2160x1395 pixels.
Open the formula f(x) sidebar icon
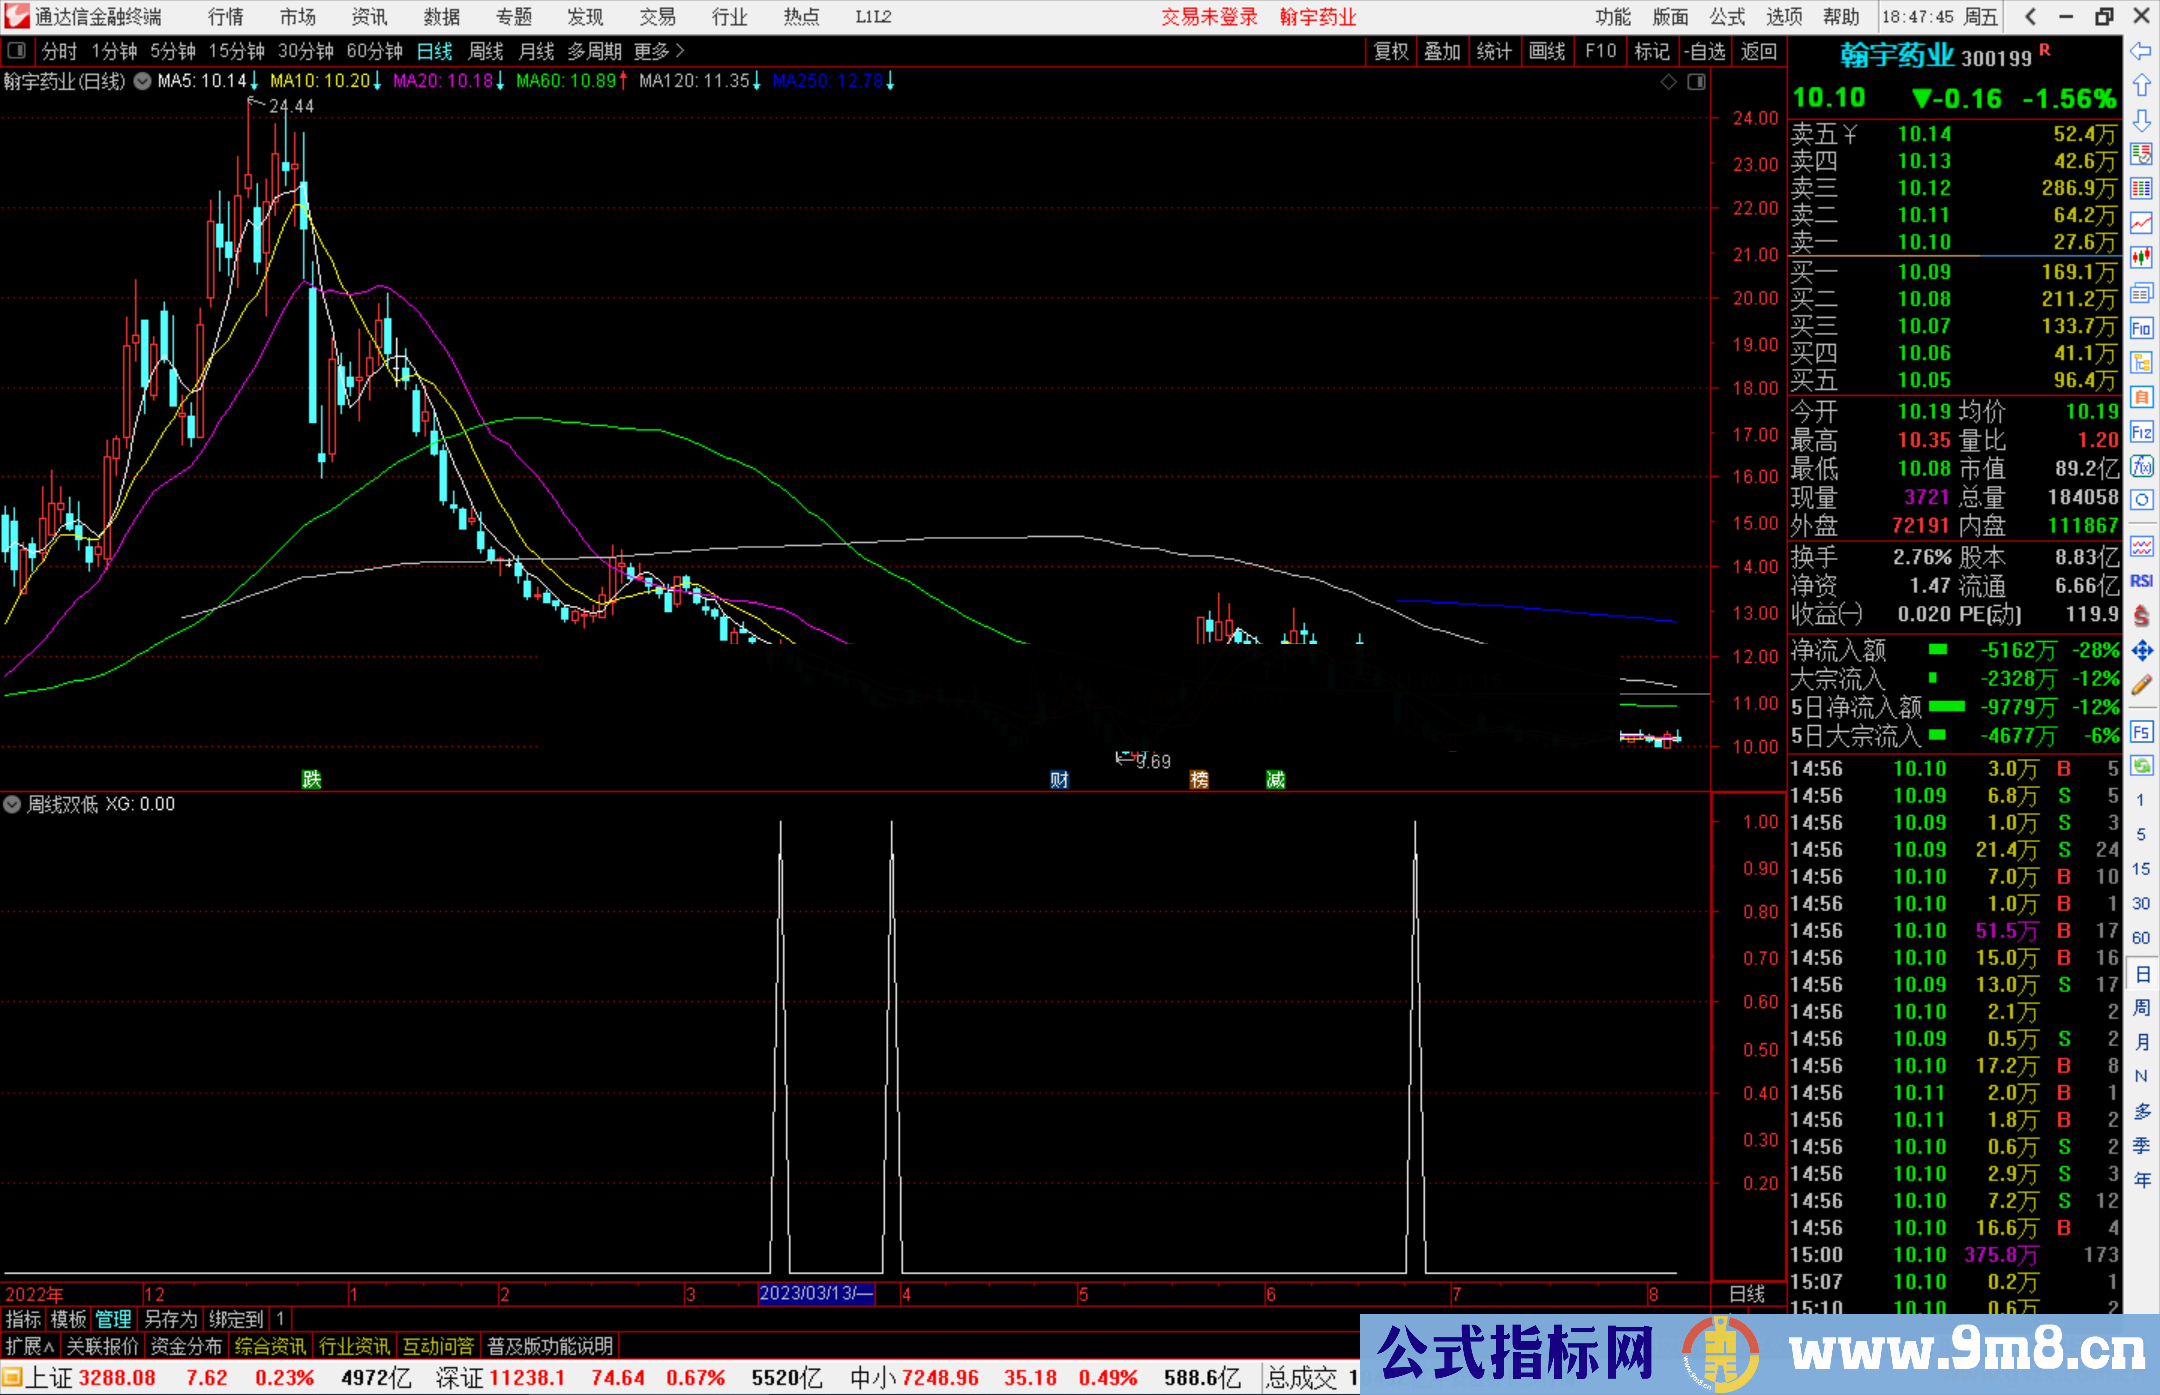2141,466
